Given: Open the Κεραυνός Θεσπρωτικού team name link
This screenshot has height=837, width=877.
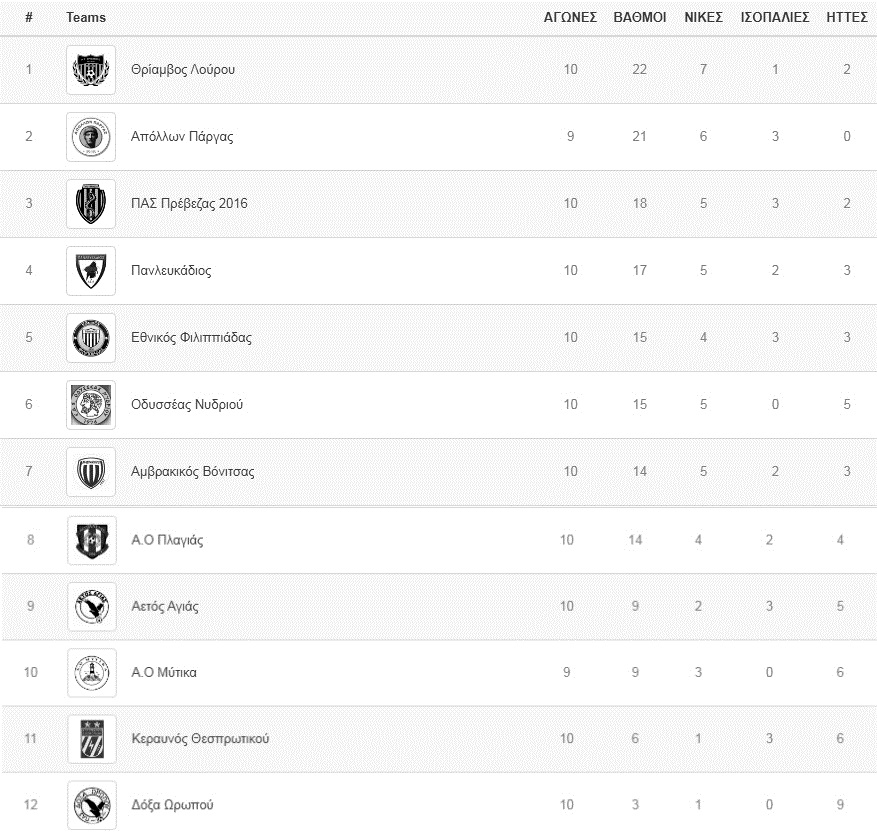Looking at the screenshot, I should coord(200,739).
